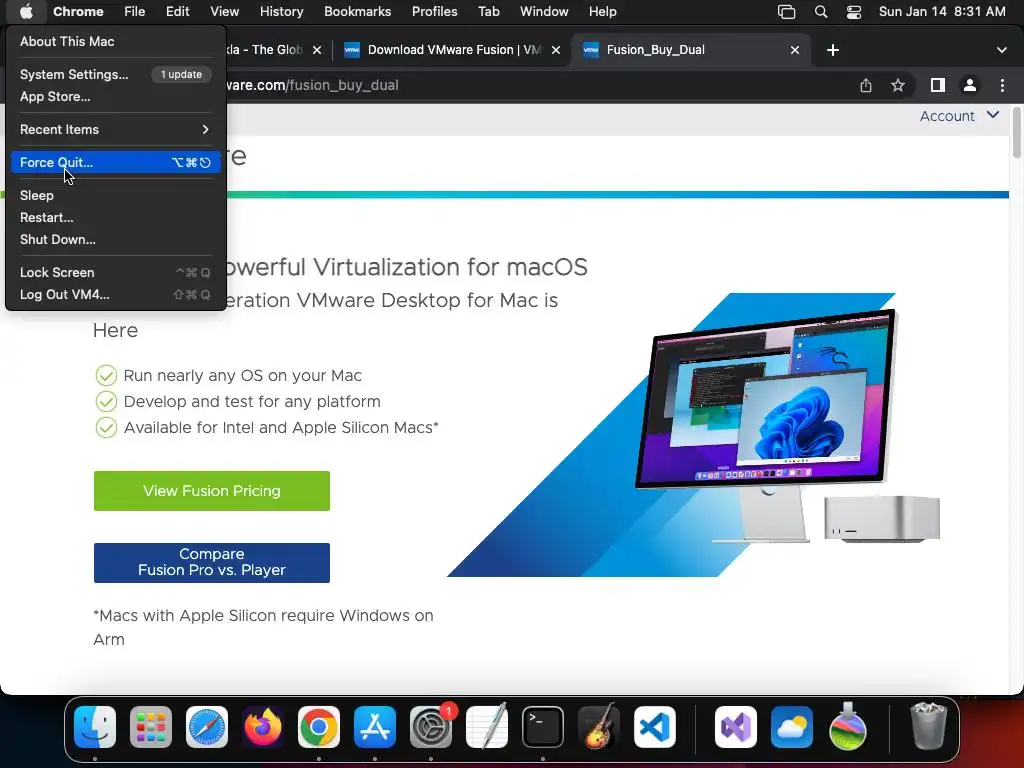Screen dimensions: 1024x768
Task: Expand the tab search chevron
Action: (1002, 50)
